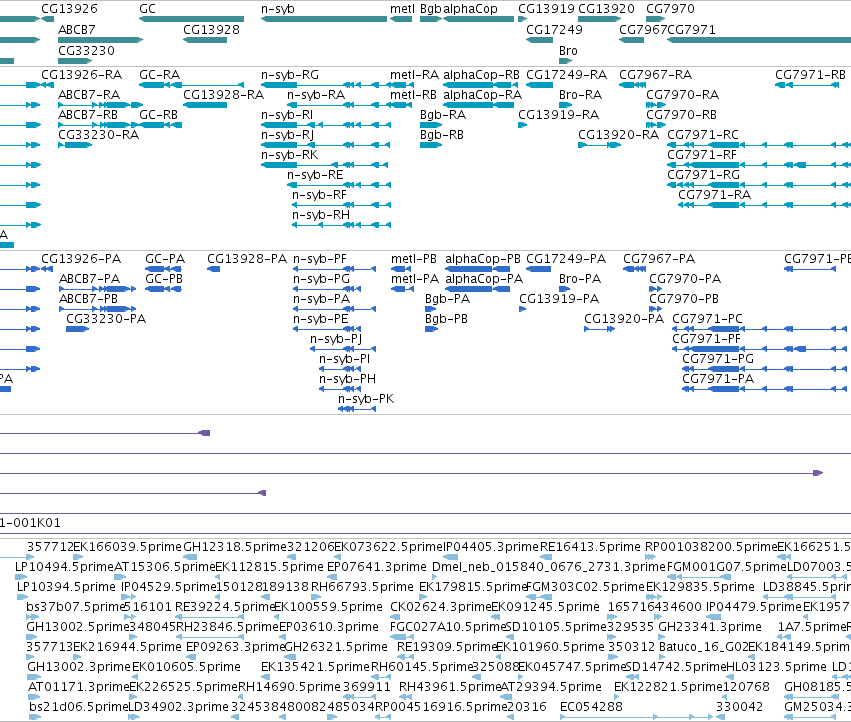Select transcript n-syb-RH
Viewport: 851px width, 722px height.
click(341, 225)
